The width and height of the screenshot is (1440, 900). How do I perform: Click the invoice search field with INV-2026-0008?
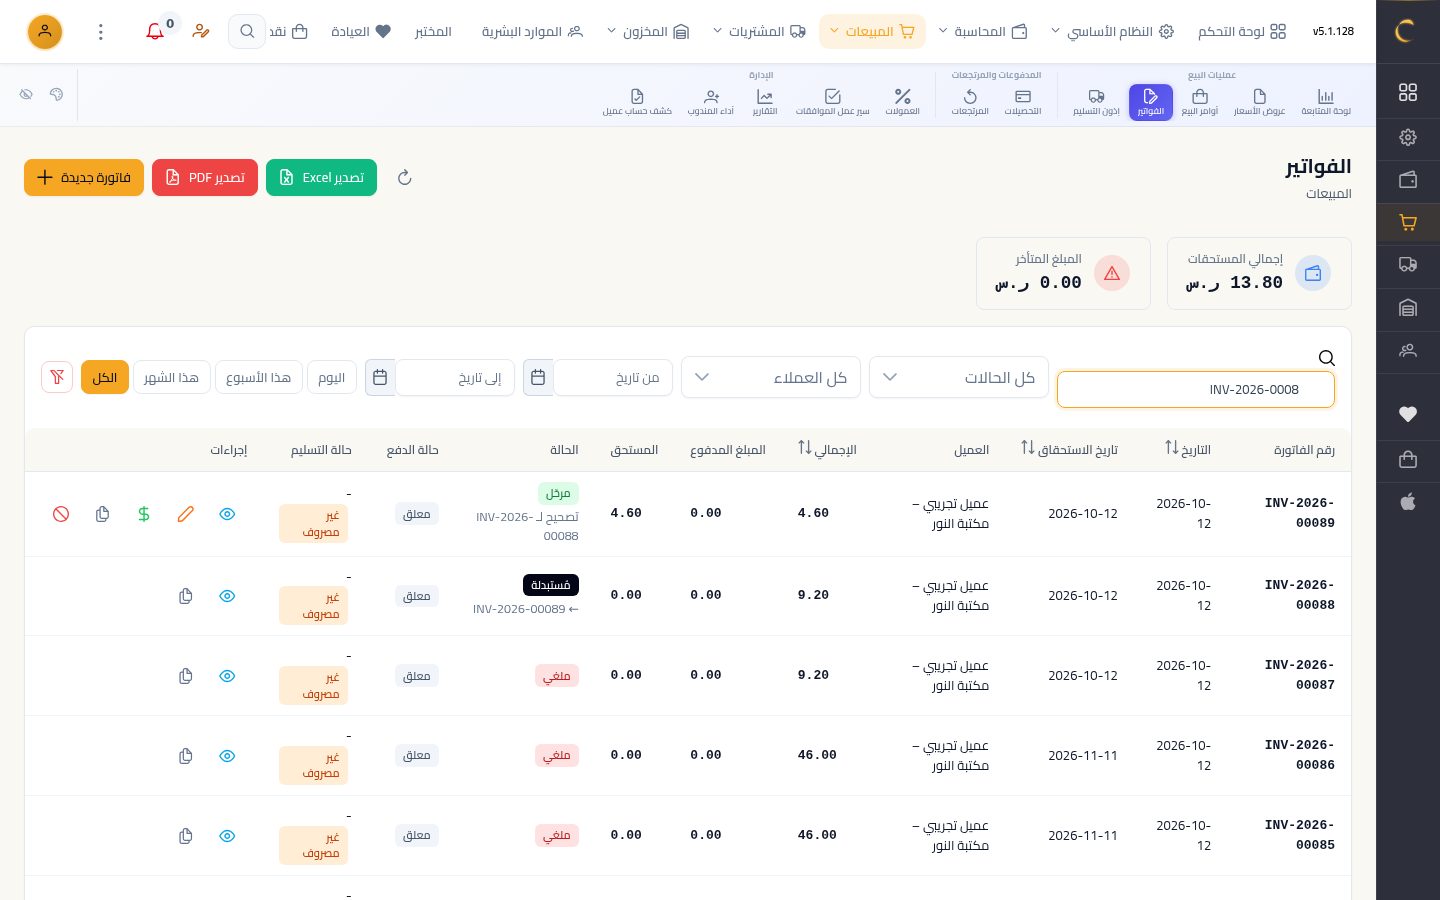[x=1196, y=390]
